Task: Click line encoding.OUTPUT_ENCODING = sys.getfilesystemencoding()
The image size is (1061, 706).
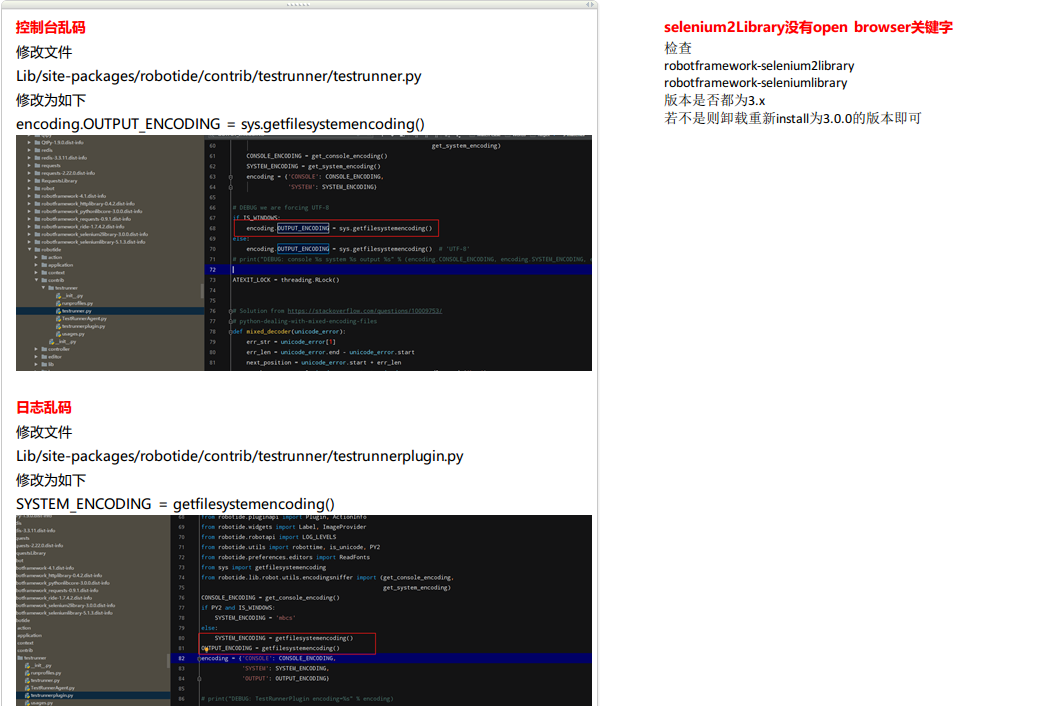Action: (221, 124)
